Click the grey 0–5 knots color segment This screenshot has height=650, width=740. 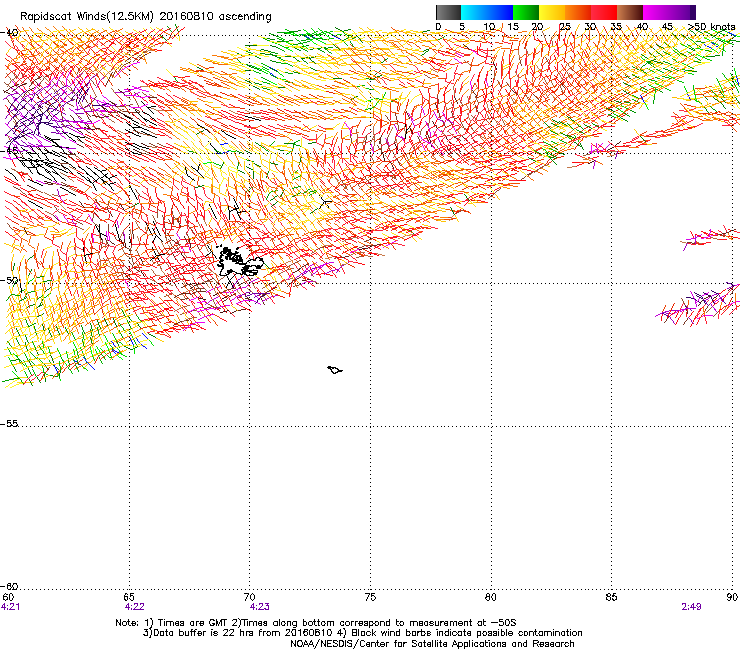coord(448,12)
